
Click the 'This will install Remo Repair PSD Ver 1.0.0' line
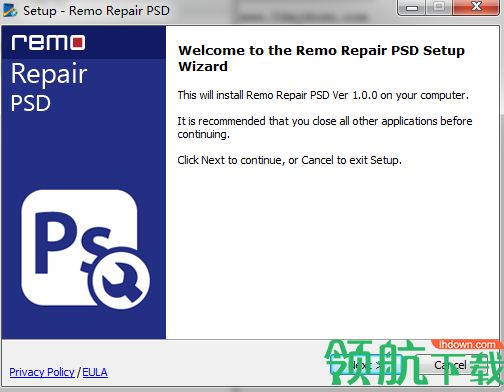tap(323, 95)
